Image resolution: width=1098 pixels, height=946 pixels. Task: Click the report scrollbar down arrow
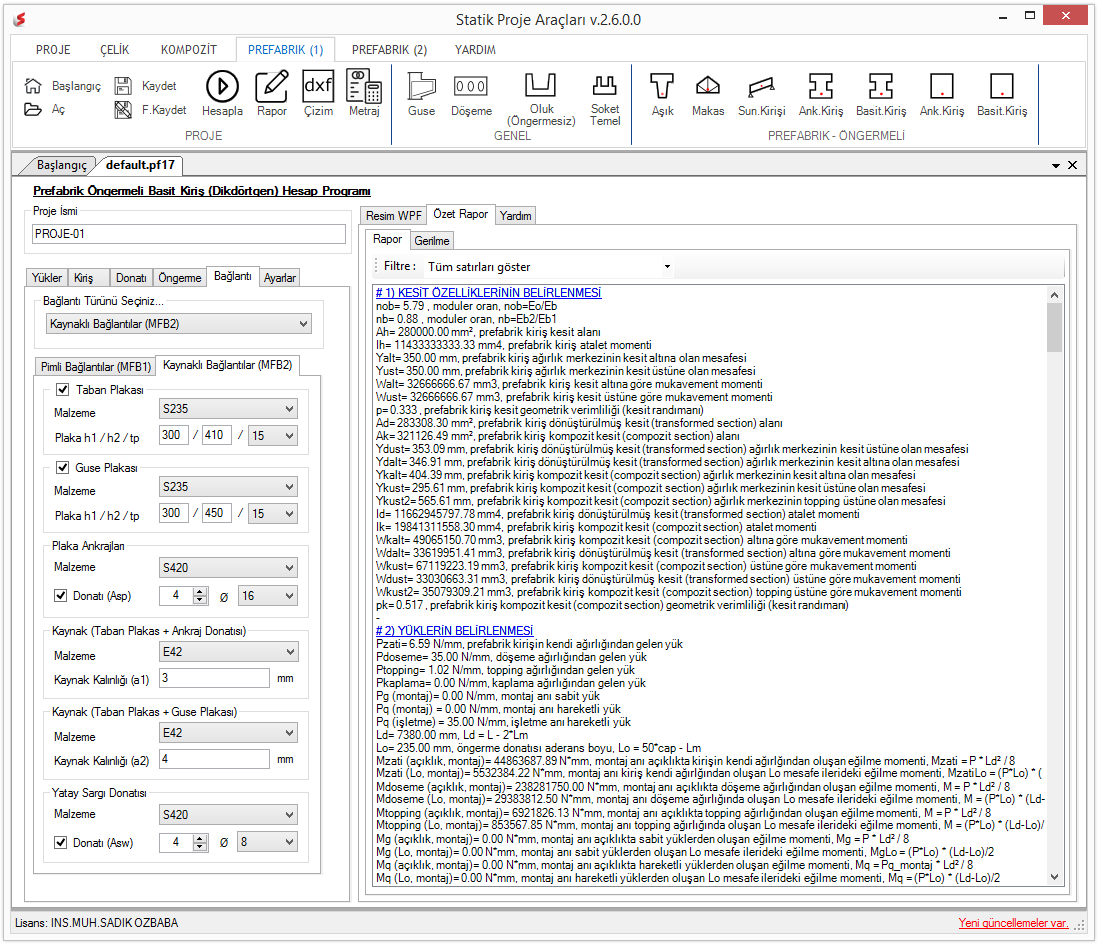pos(1055,877)
